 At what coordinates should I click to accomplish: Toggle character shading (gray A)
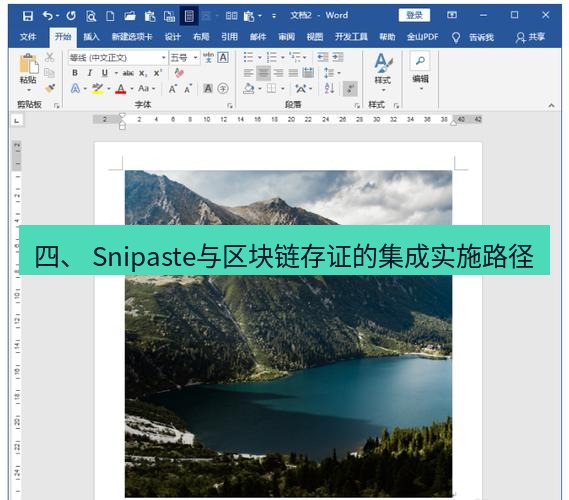[x=208, y=88]
